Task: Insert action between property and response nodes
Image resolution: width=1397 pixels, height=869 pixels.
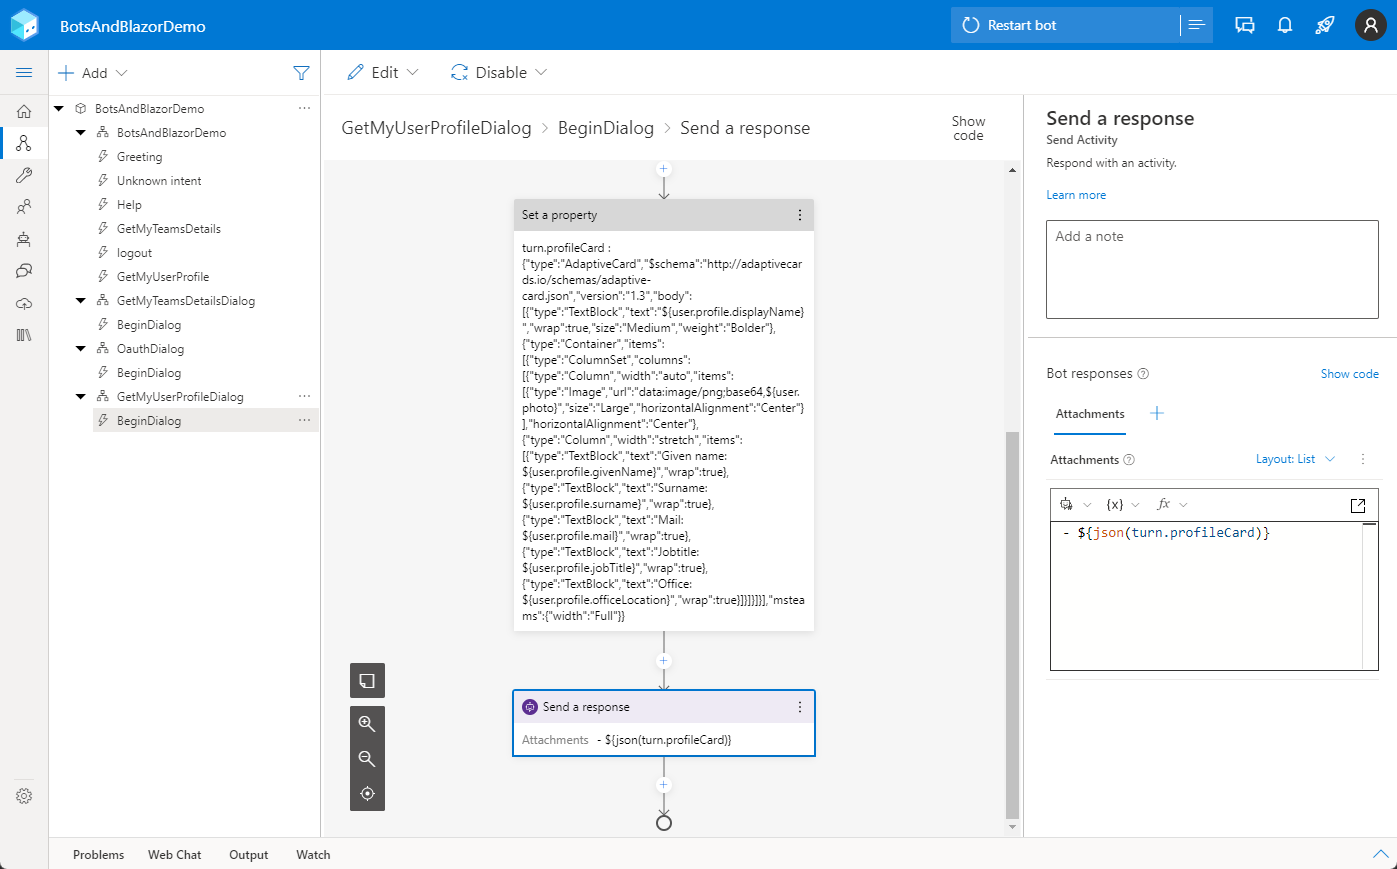Action: click(x=663, y=661)
